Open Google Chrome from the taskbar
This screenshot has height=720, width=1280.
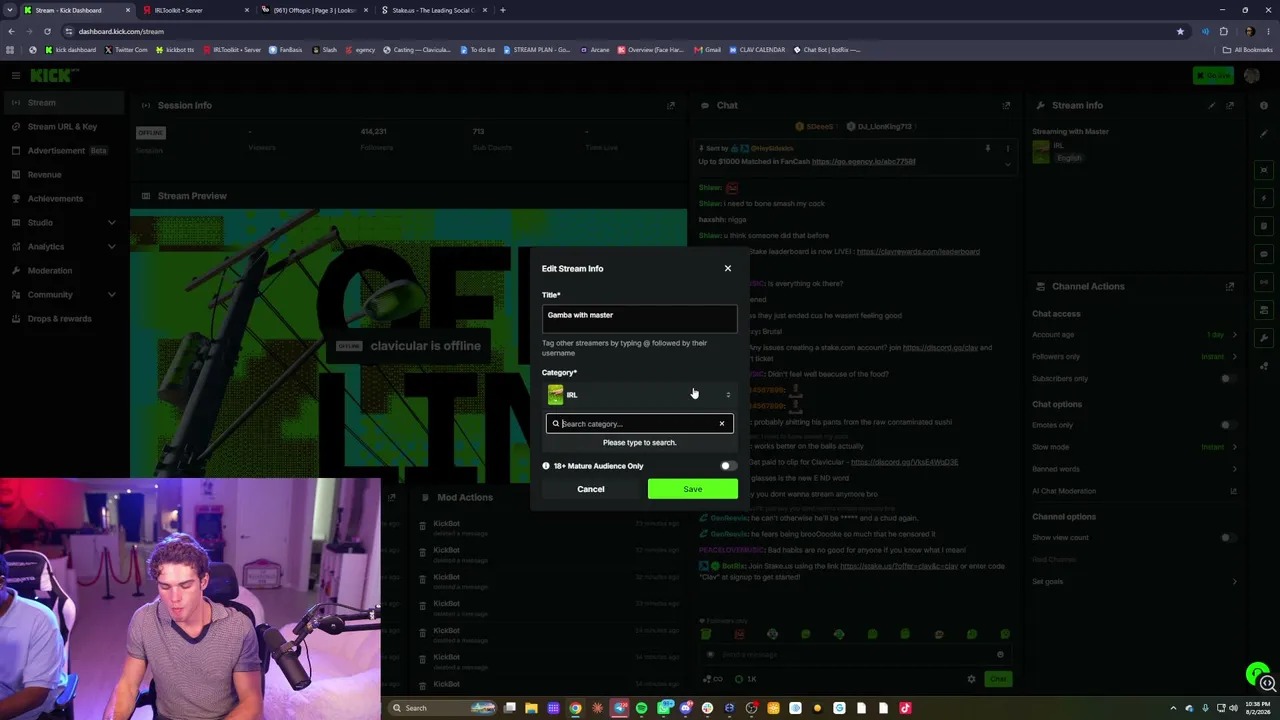tap(576, 708)
